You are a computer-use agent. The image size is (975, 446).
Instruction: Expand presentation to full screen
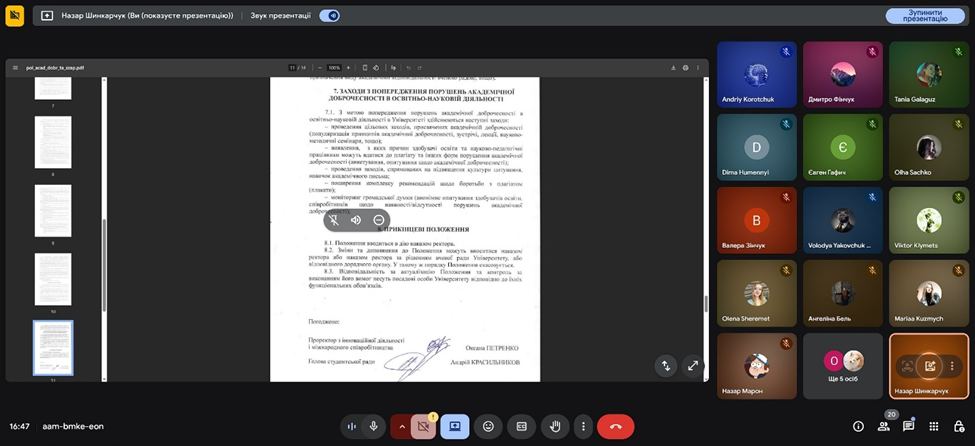point(692,366)
